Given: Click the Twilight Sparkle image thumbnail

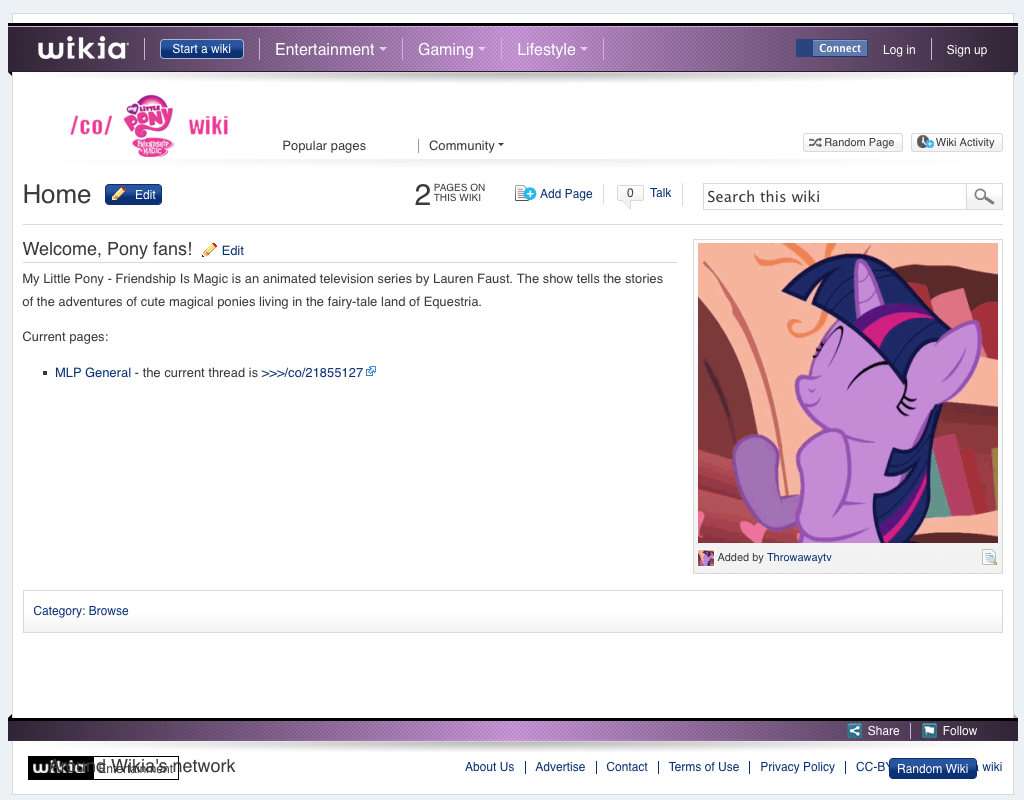Looking at the screenshot, I should [x=847, y=392].
